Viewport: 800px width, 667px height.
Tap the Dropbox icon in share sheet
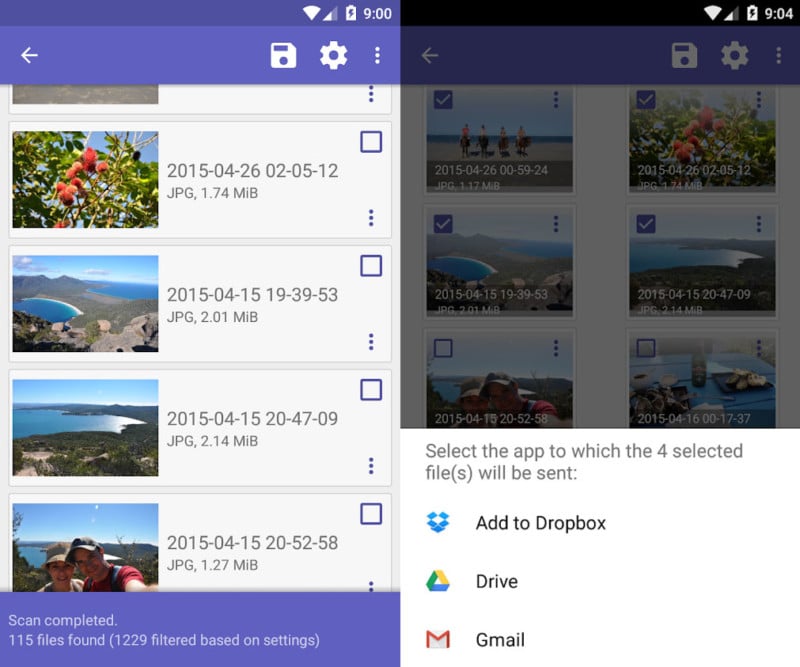pos(438,522)
